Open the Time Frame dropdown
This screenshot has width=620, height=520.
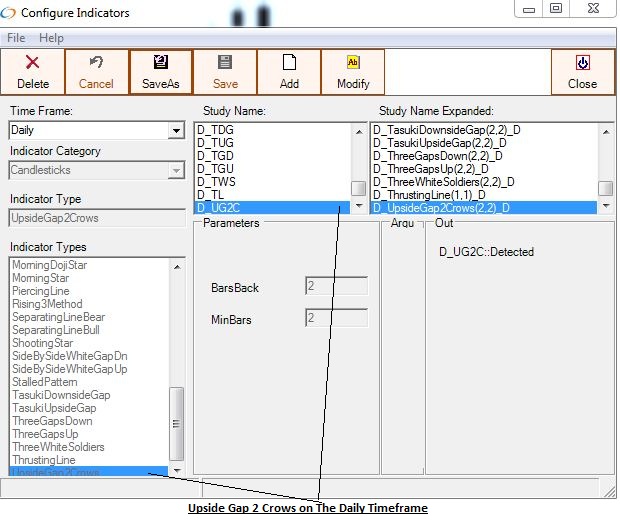click(x=176, y=131)
